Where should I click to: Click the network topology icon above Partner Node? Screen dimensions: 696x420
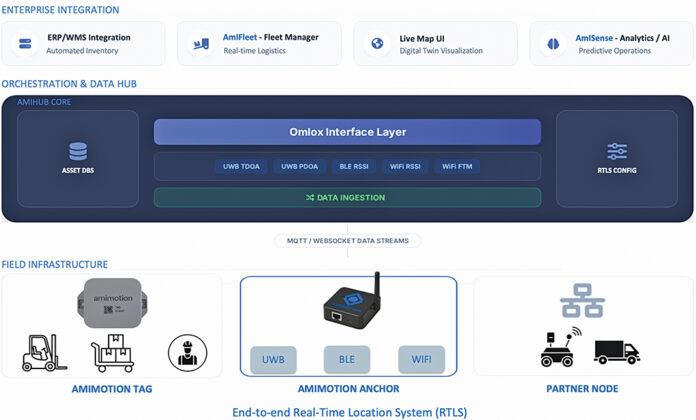click(x=582, y=301)
